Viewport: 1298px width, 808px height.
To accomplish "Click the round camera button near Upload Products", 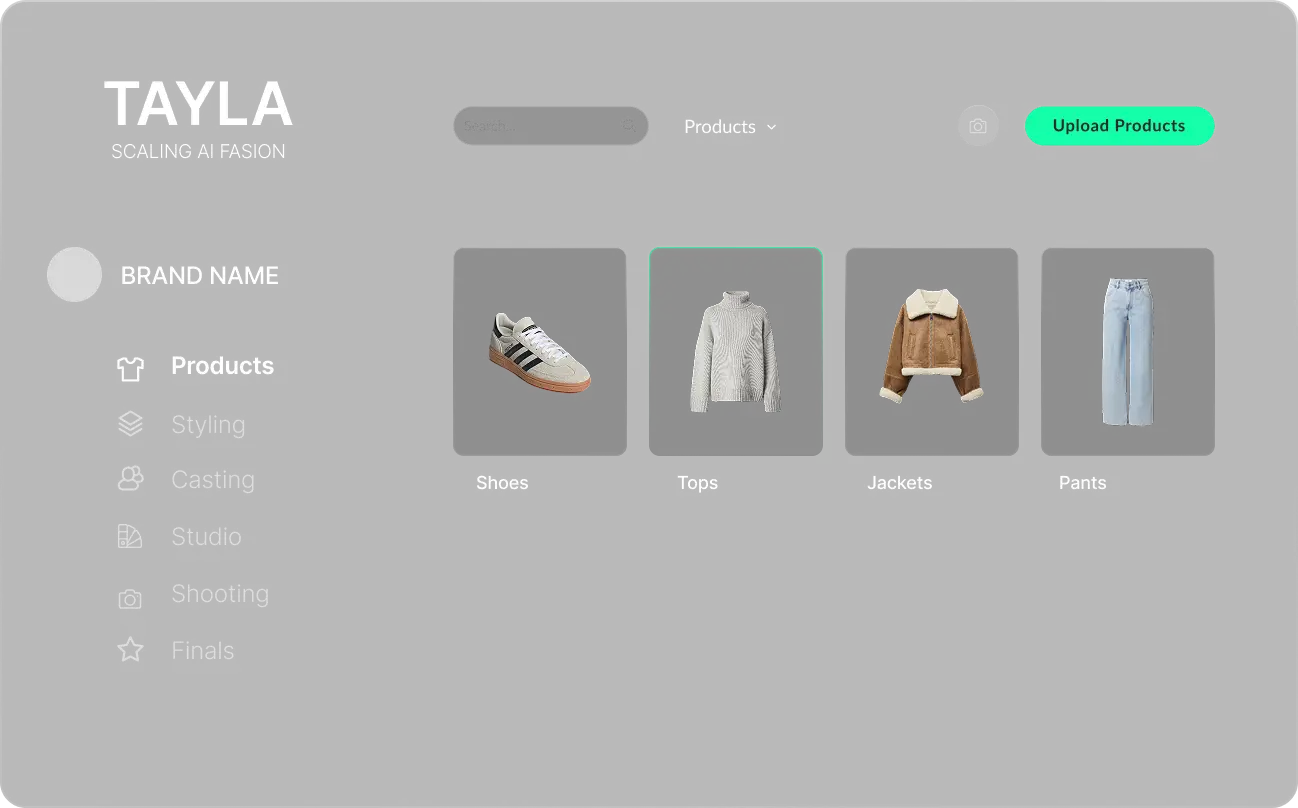I will click(x=978, y=126).
